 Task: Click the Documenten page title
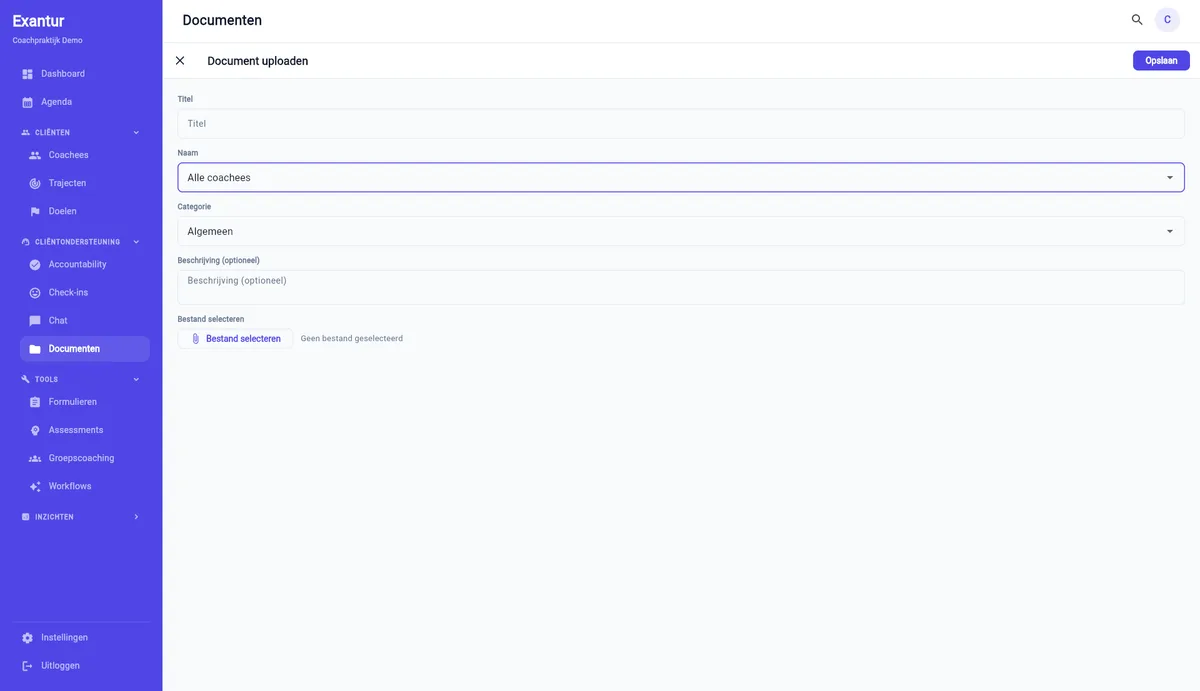222,20
